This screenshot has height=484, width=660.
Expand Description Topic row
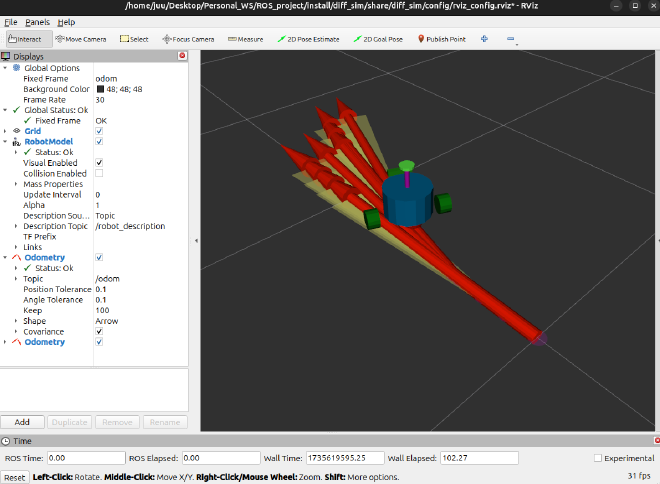click(16, 226)
